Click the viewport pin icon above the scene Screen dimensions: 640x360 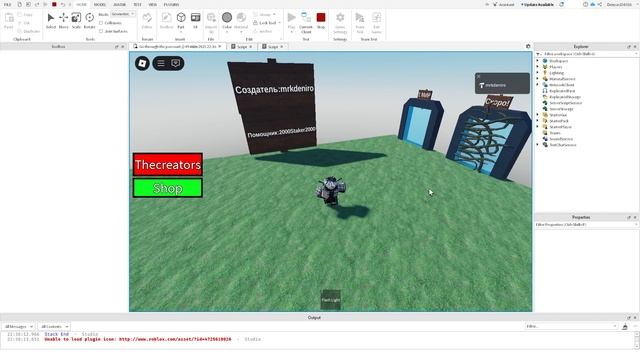coord(528,47)
